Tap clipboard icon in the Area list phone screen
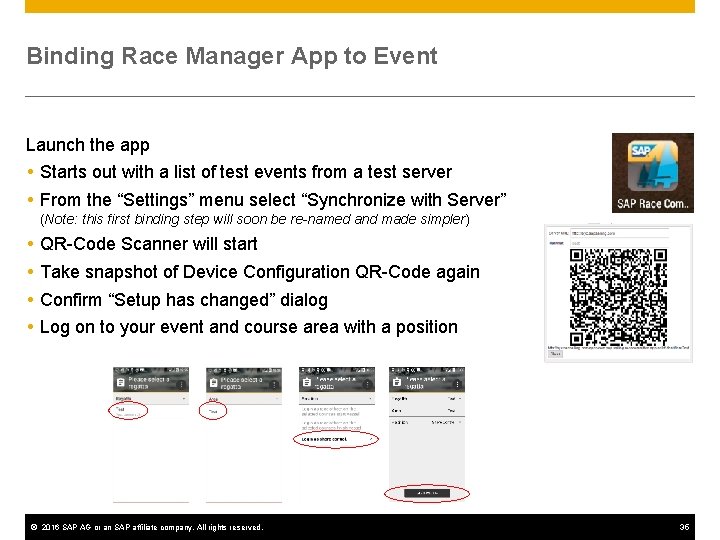Image resolution: width=720 pixels, height=540 pixels. point(213,382)
